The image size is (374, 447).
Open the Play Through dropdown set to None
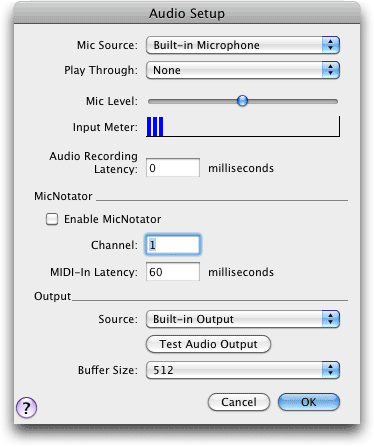coord(243,70)
